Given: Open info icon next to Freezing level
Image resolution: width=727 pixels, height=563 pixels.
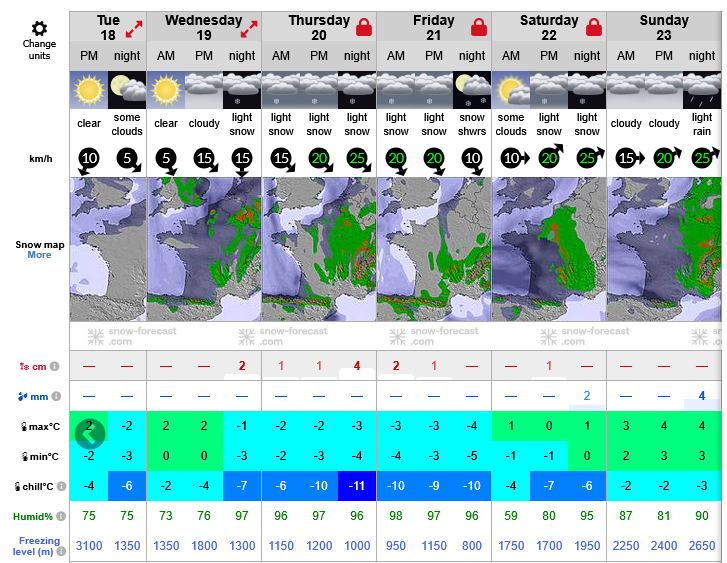Looking at the screenshot, I should click(x=61, y=552).
